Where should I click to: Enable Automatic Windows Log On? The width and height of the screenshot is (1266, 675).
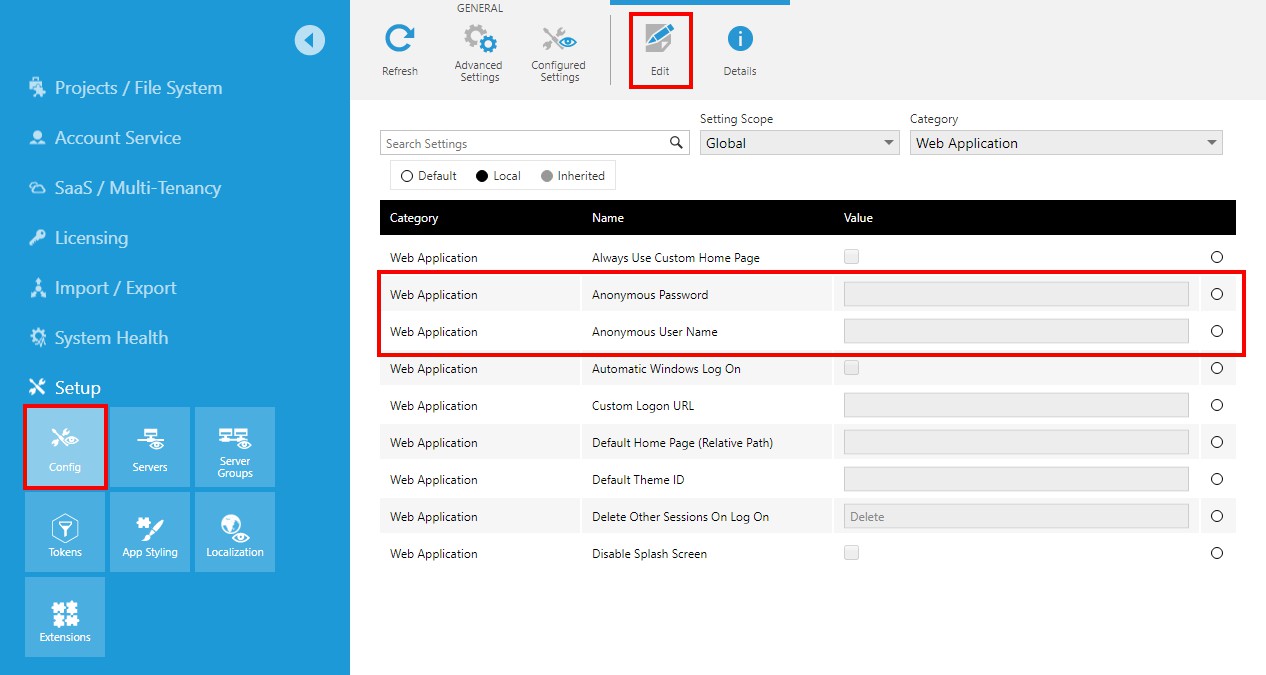tap(851, 368)
